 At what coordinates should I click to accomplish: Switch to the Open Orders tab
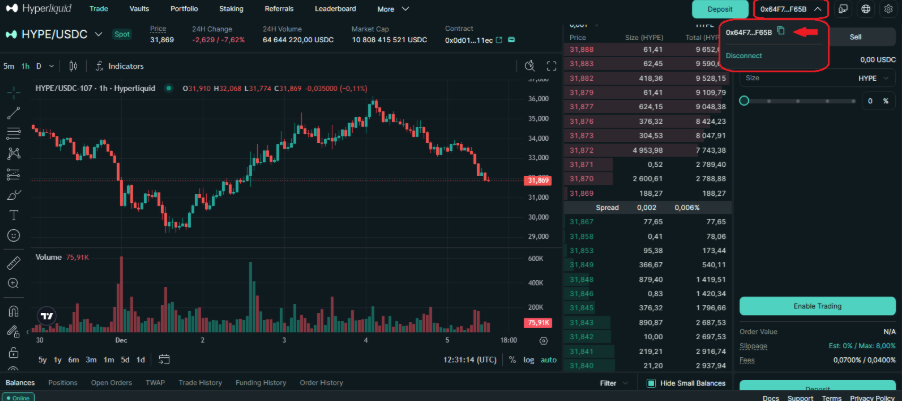111,383
